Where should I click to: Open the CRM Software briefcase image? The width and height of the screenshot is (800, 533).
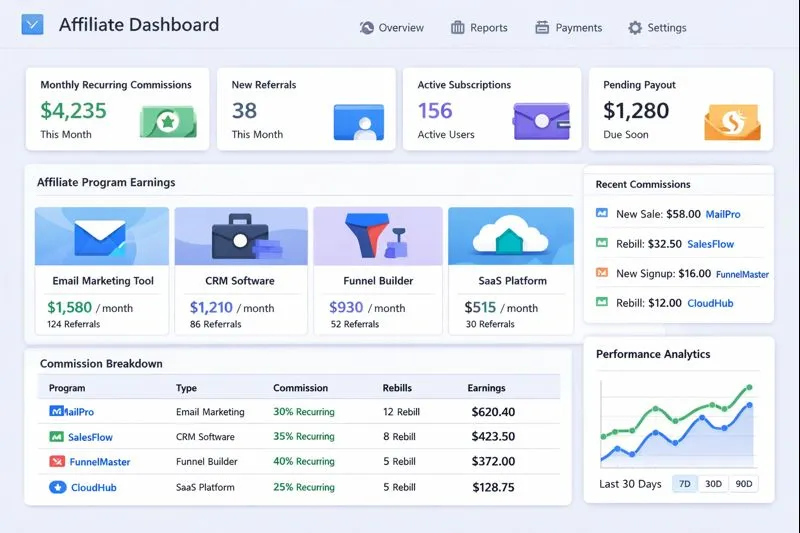pos(241,236)
